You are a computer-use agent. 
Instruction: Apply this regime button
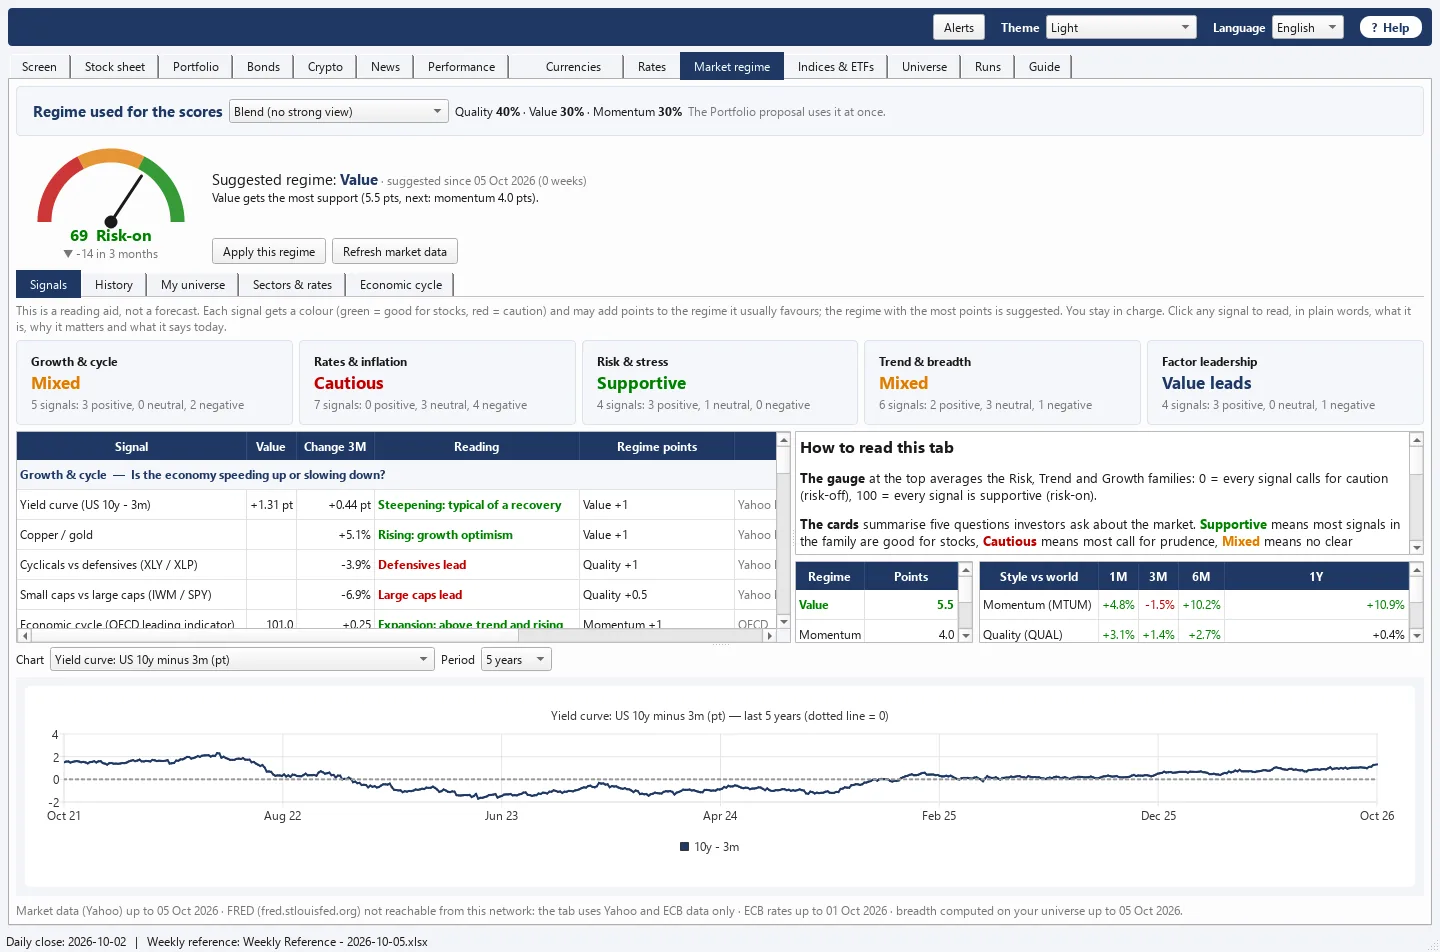point(269,252)
